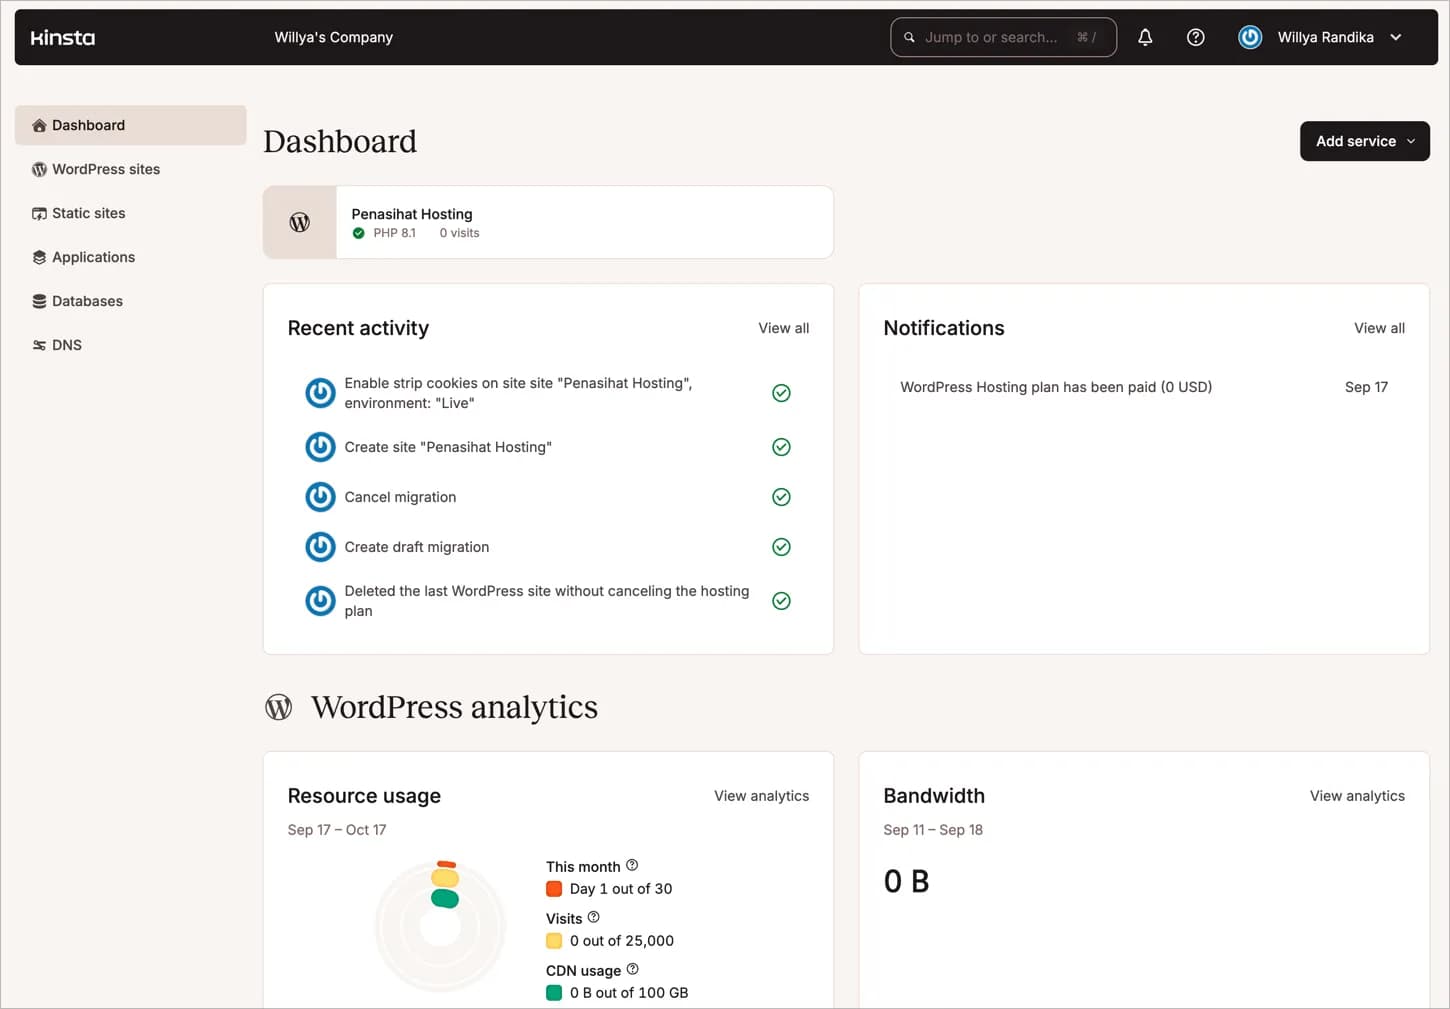Viewport: 1450px width, 1009px height.
Task: Click the info icon beside Visits
Action: pyautogui.click(x=594, y=917)
